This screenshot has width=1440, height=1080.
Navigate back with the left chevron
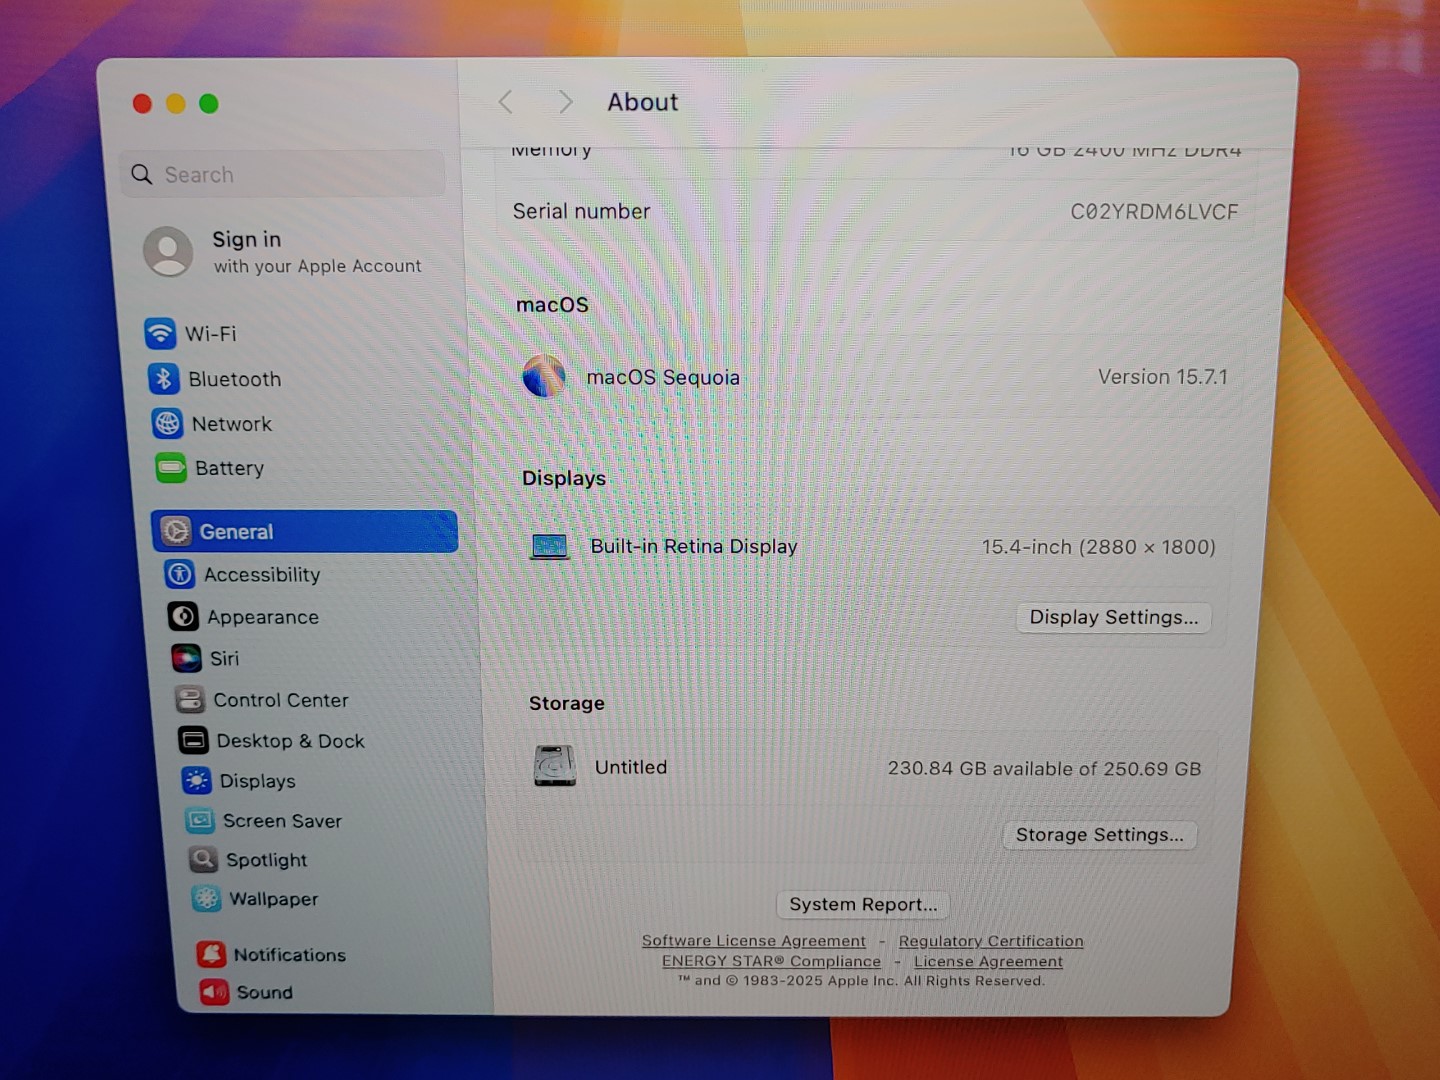(506, 102)
